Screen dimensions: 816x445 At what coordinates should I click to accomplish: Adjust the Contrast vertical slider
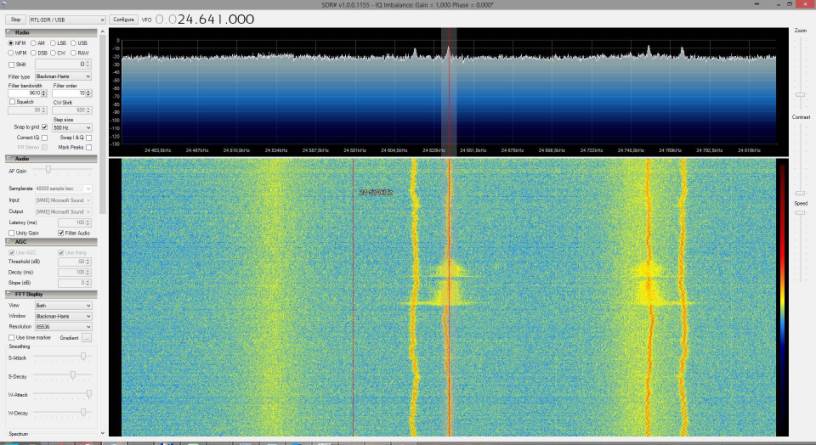(x=800, y=193)
